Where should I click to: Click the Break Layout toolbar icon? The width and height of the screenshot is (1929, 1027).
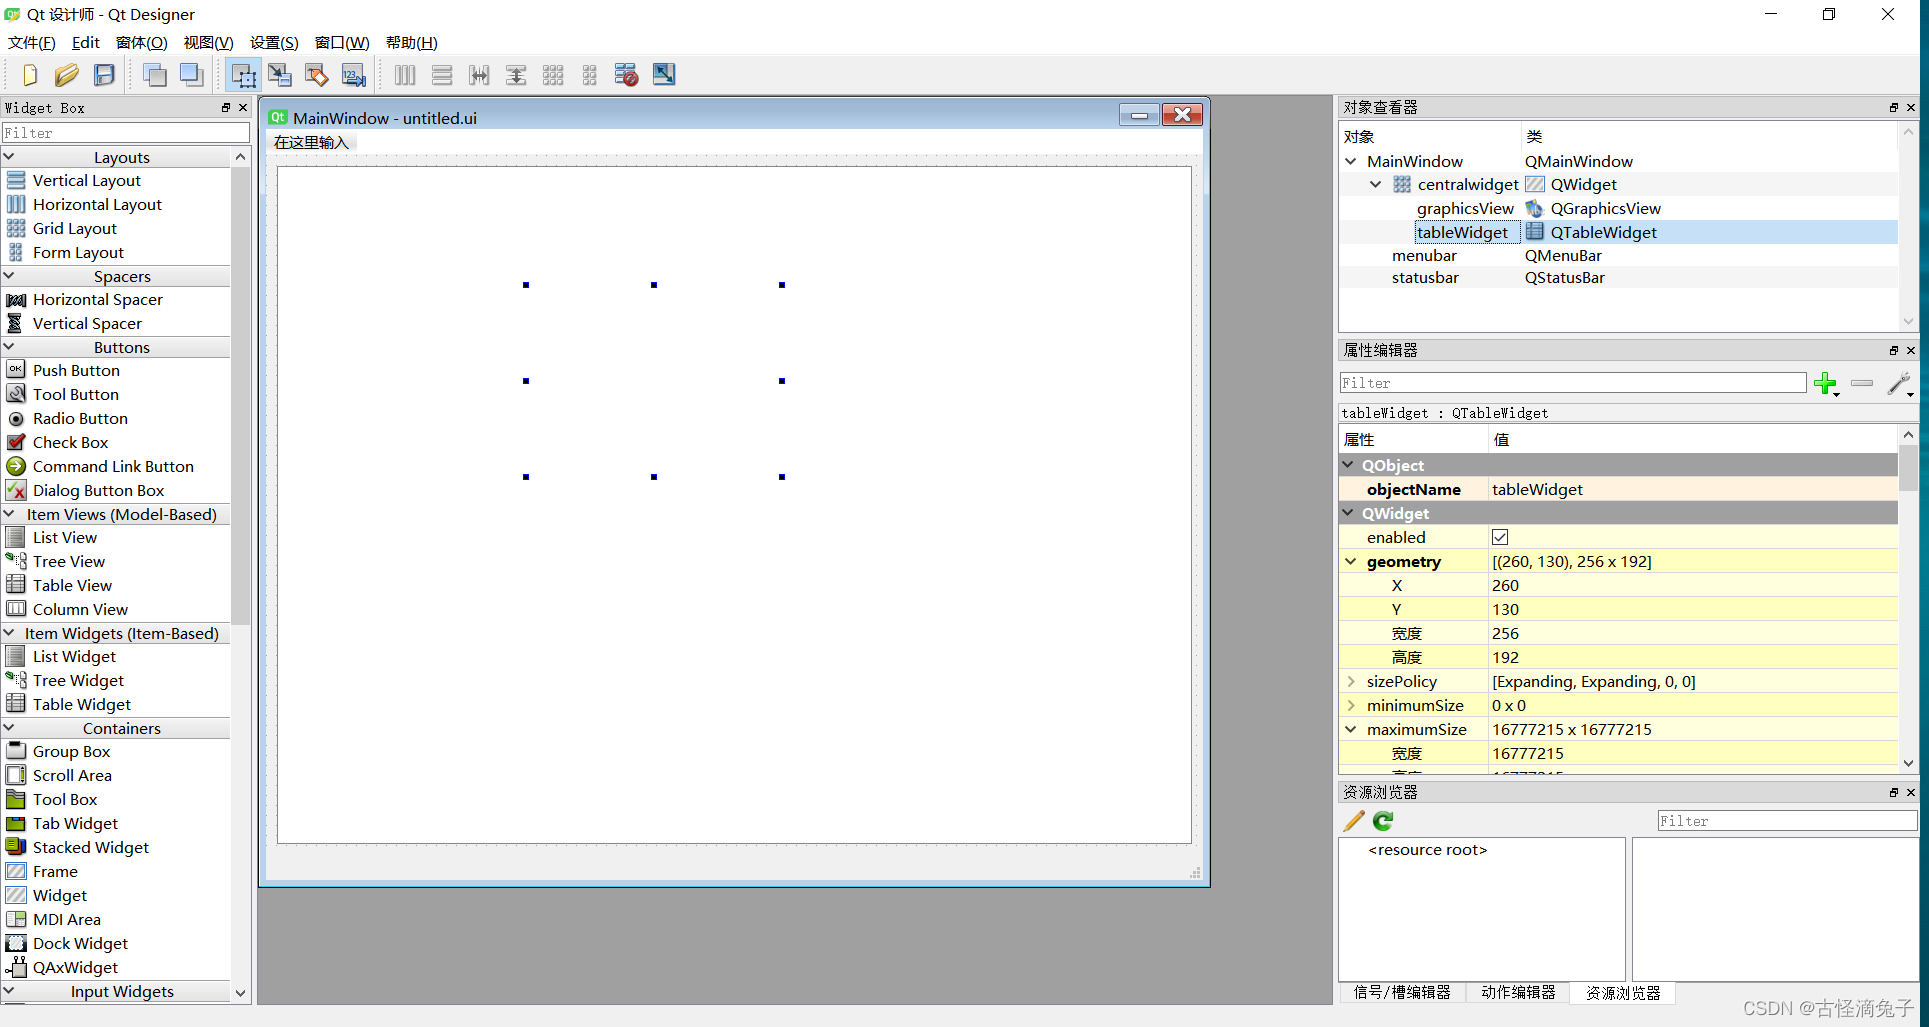coord(625,74)
